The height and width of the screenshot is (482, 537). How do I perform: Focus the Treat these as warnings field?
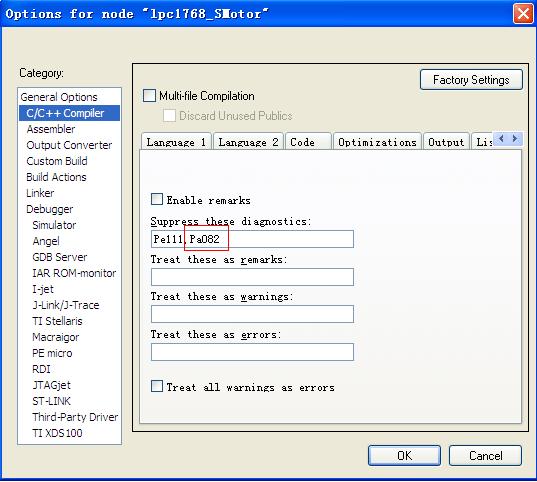(252, 314)
